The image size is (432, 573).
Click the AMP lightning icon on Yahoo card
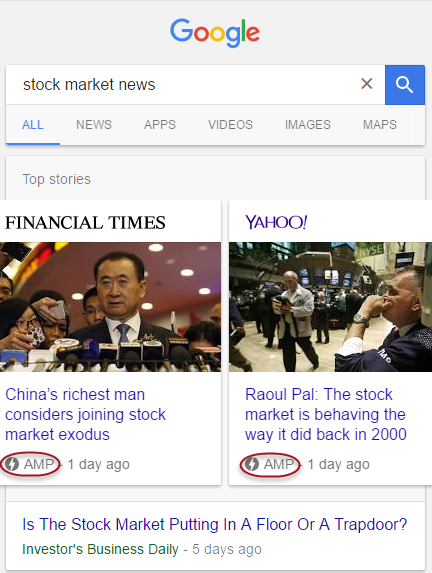click(252, 464)
